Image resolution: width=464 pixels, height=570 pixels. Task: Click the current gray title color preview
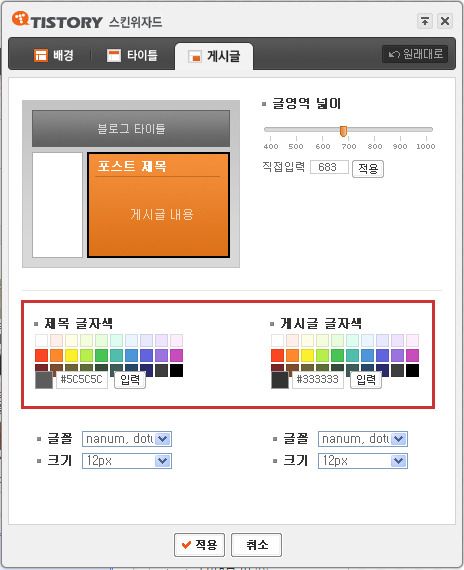(x=44, y=380)
